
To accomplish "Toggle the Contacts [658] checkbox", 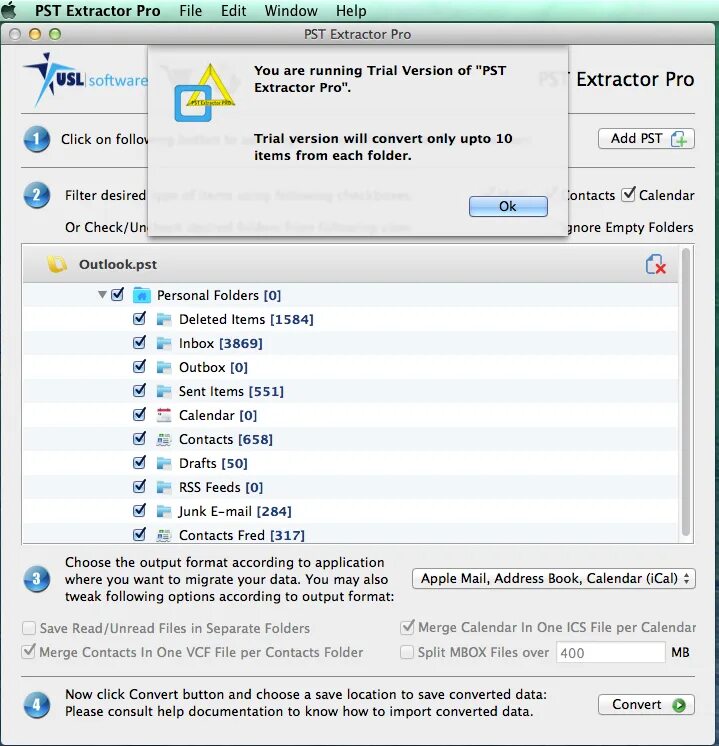I will [139, 438].
